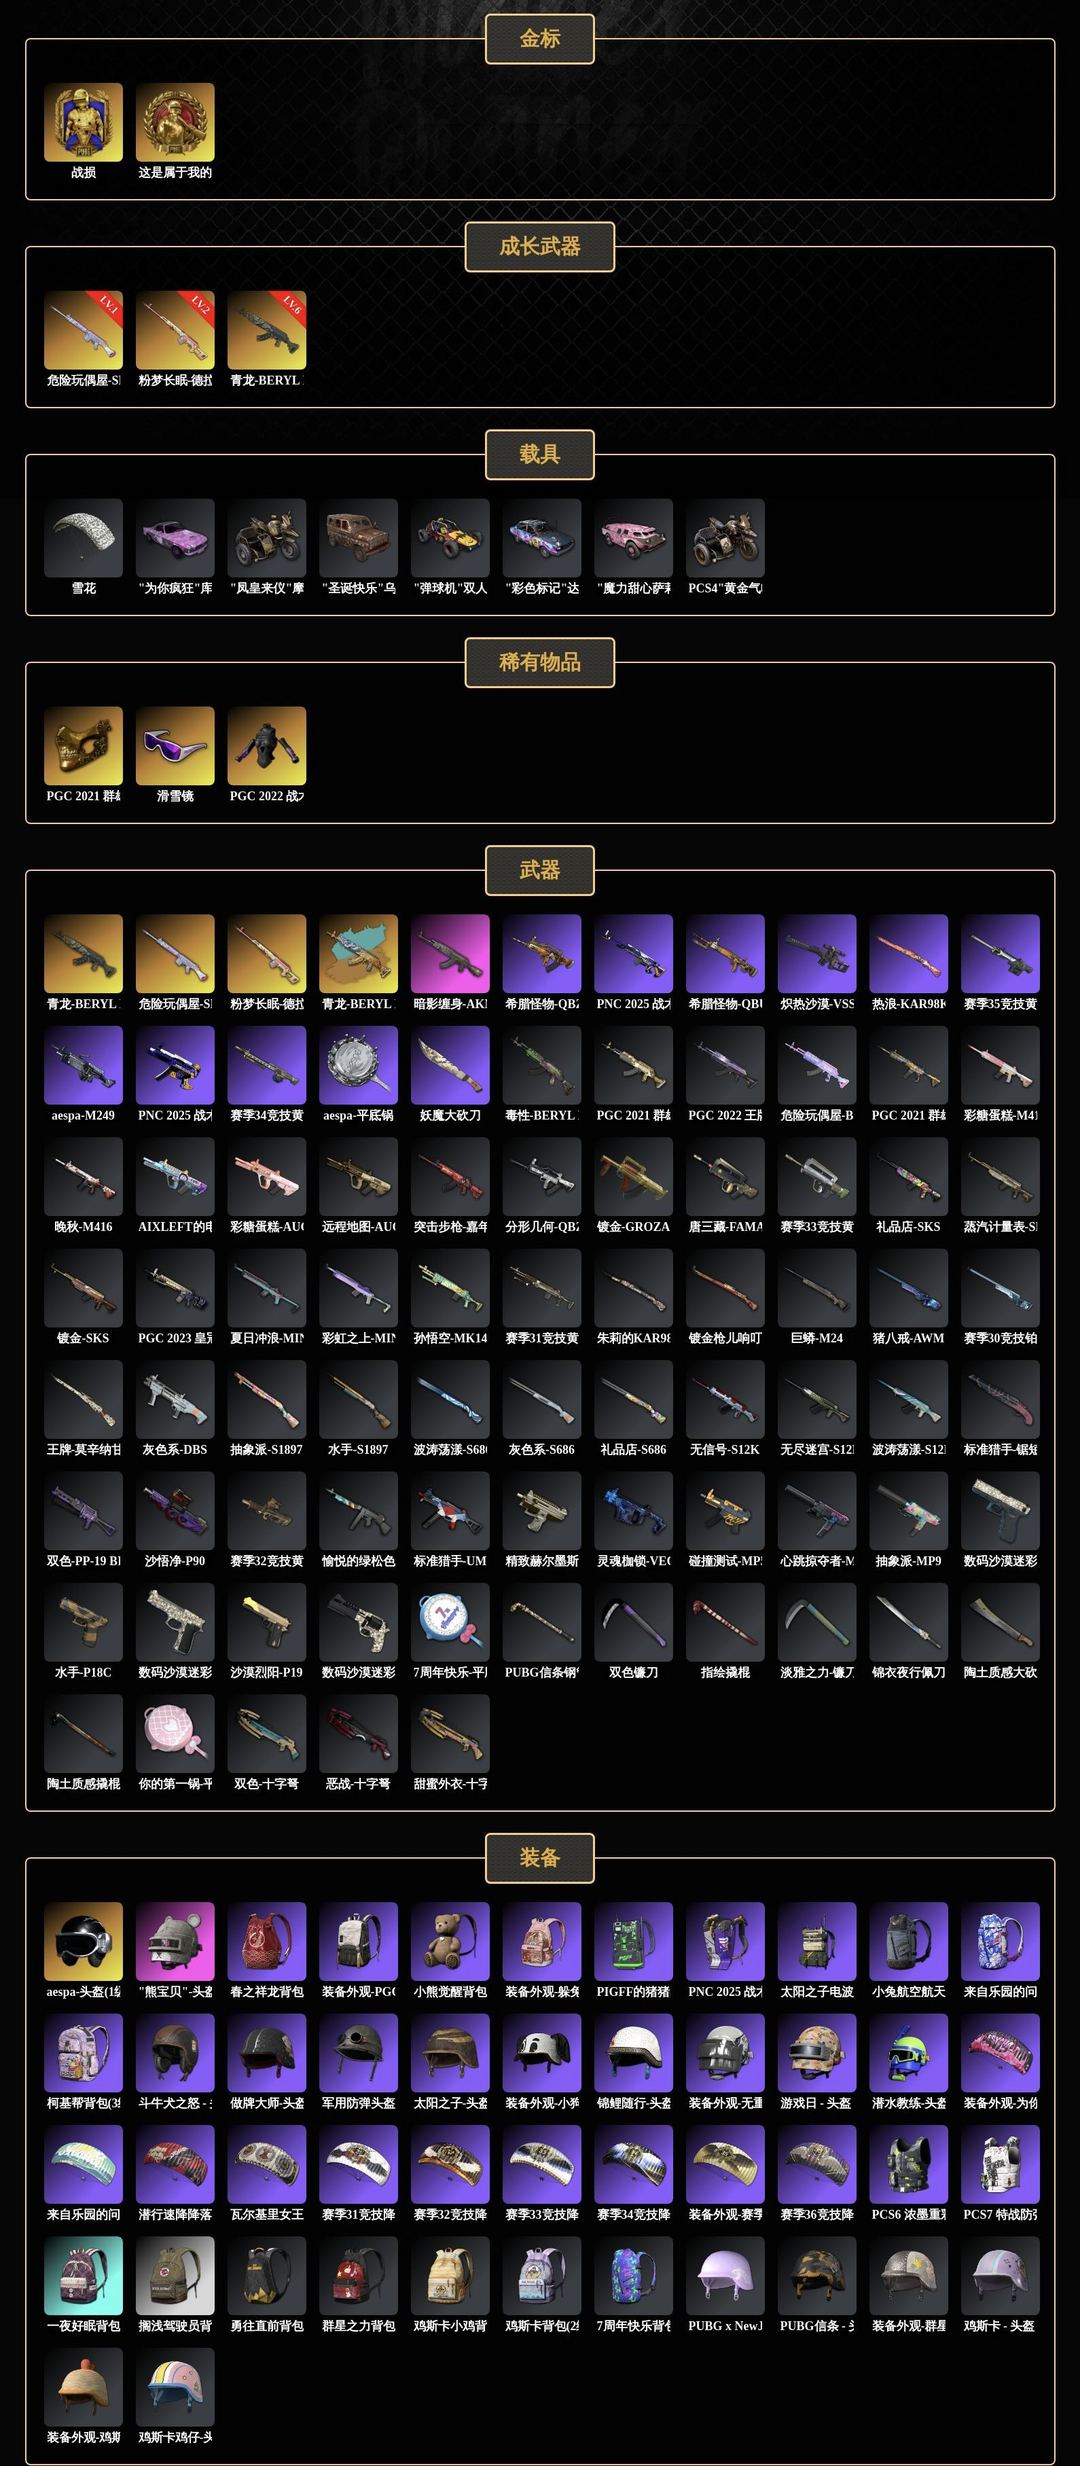Click the 镀金-GROZA weapon skin
This screenshot has width=1080, height=2466.
[x=633, y=1176]
